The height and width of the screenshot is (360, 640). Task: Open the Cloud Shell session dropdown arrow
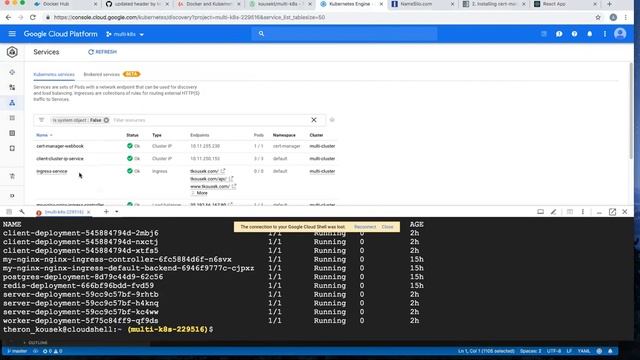point(117,212)
